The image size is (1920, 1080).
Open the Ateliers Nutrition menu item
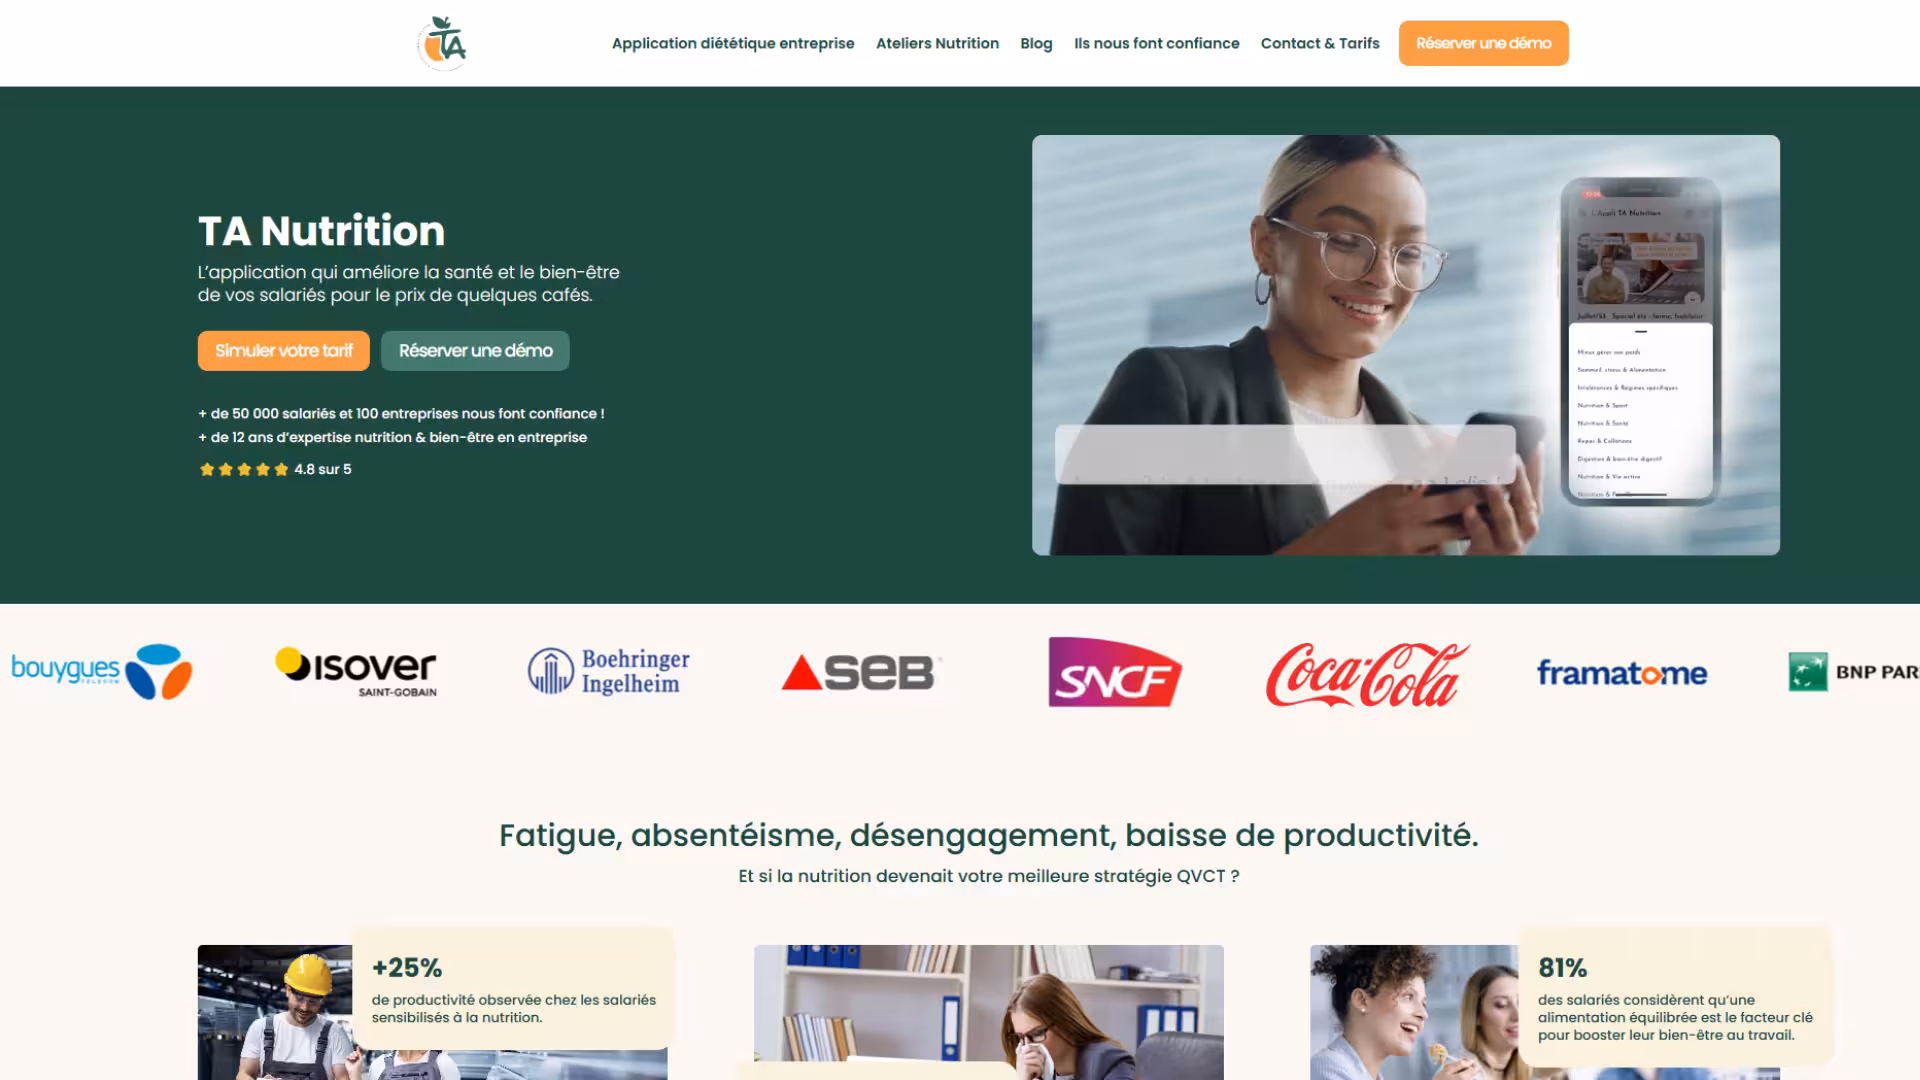(937, 43)
